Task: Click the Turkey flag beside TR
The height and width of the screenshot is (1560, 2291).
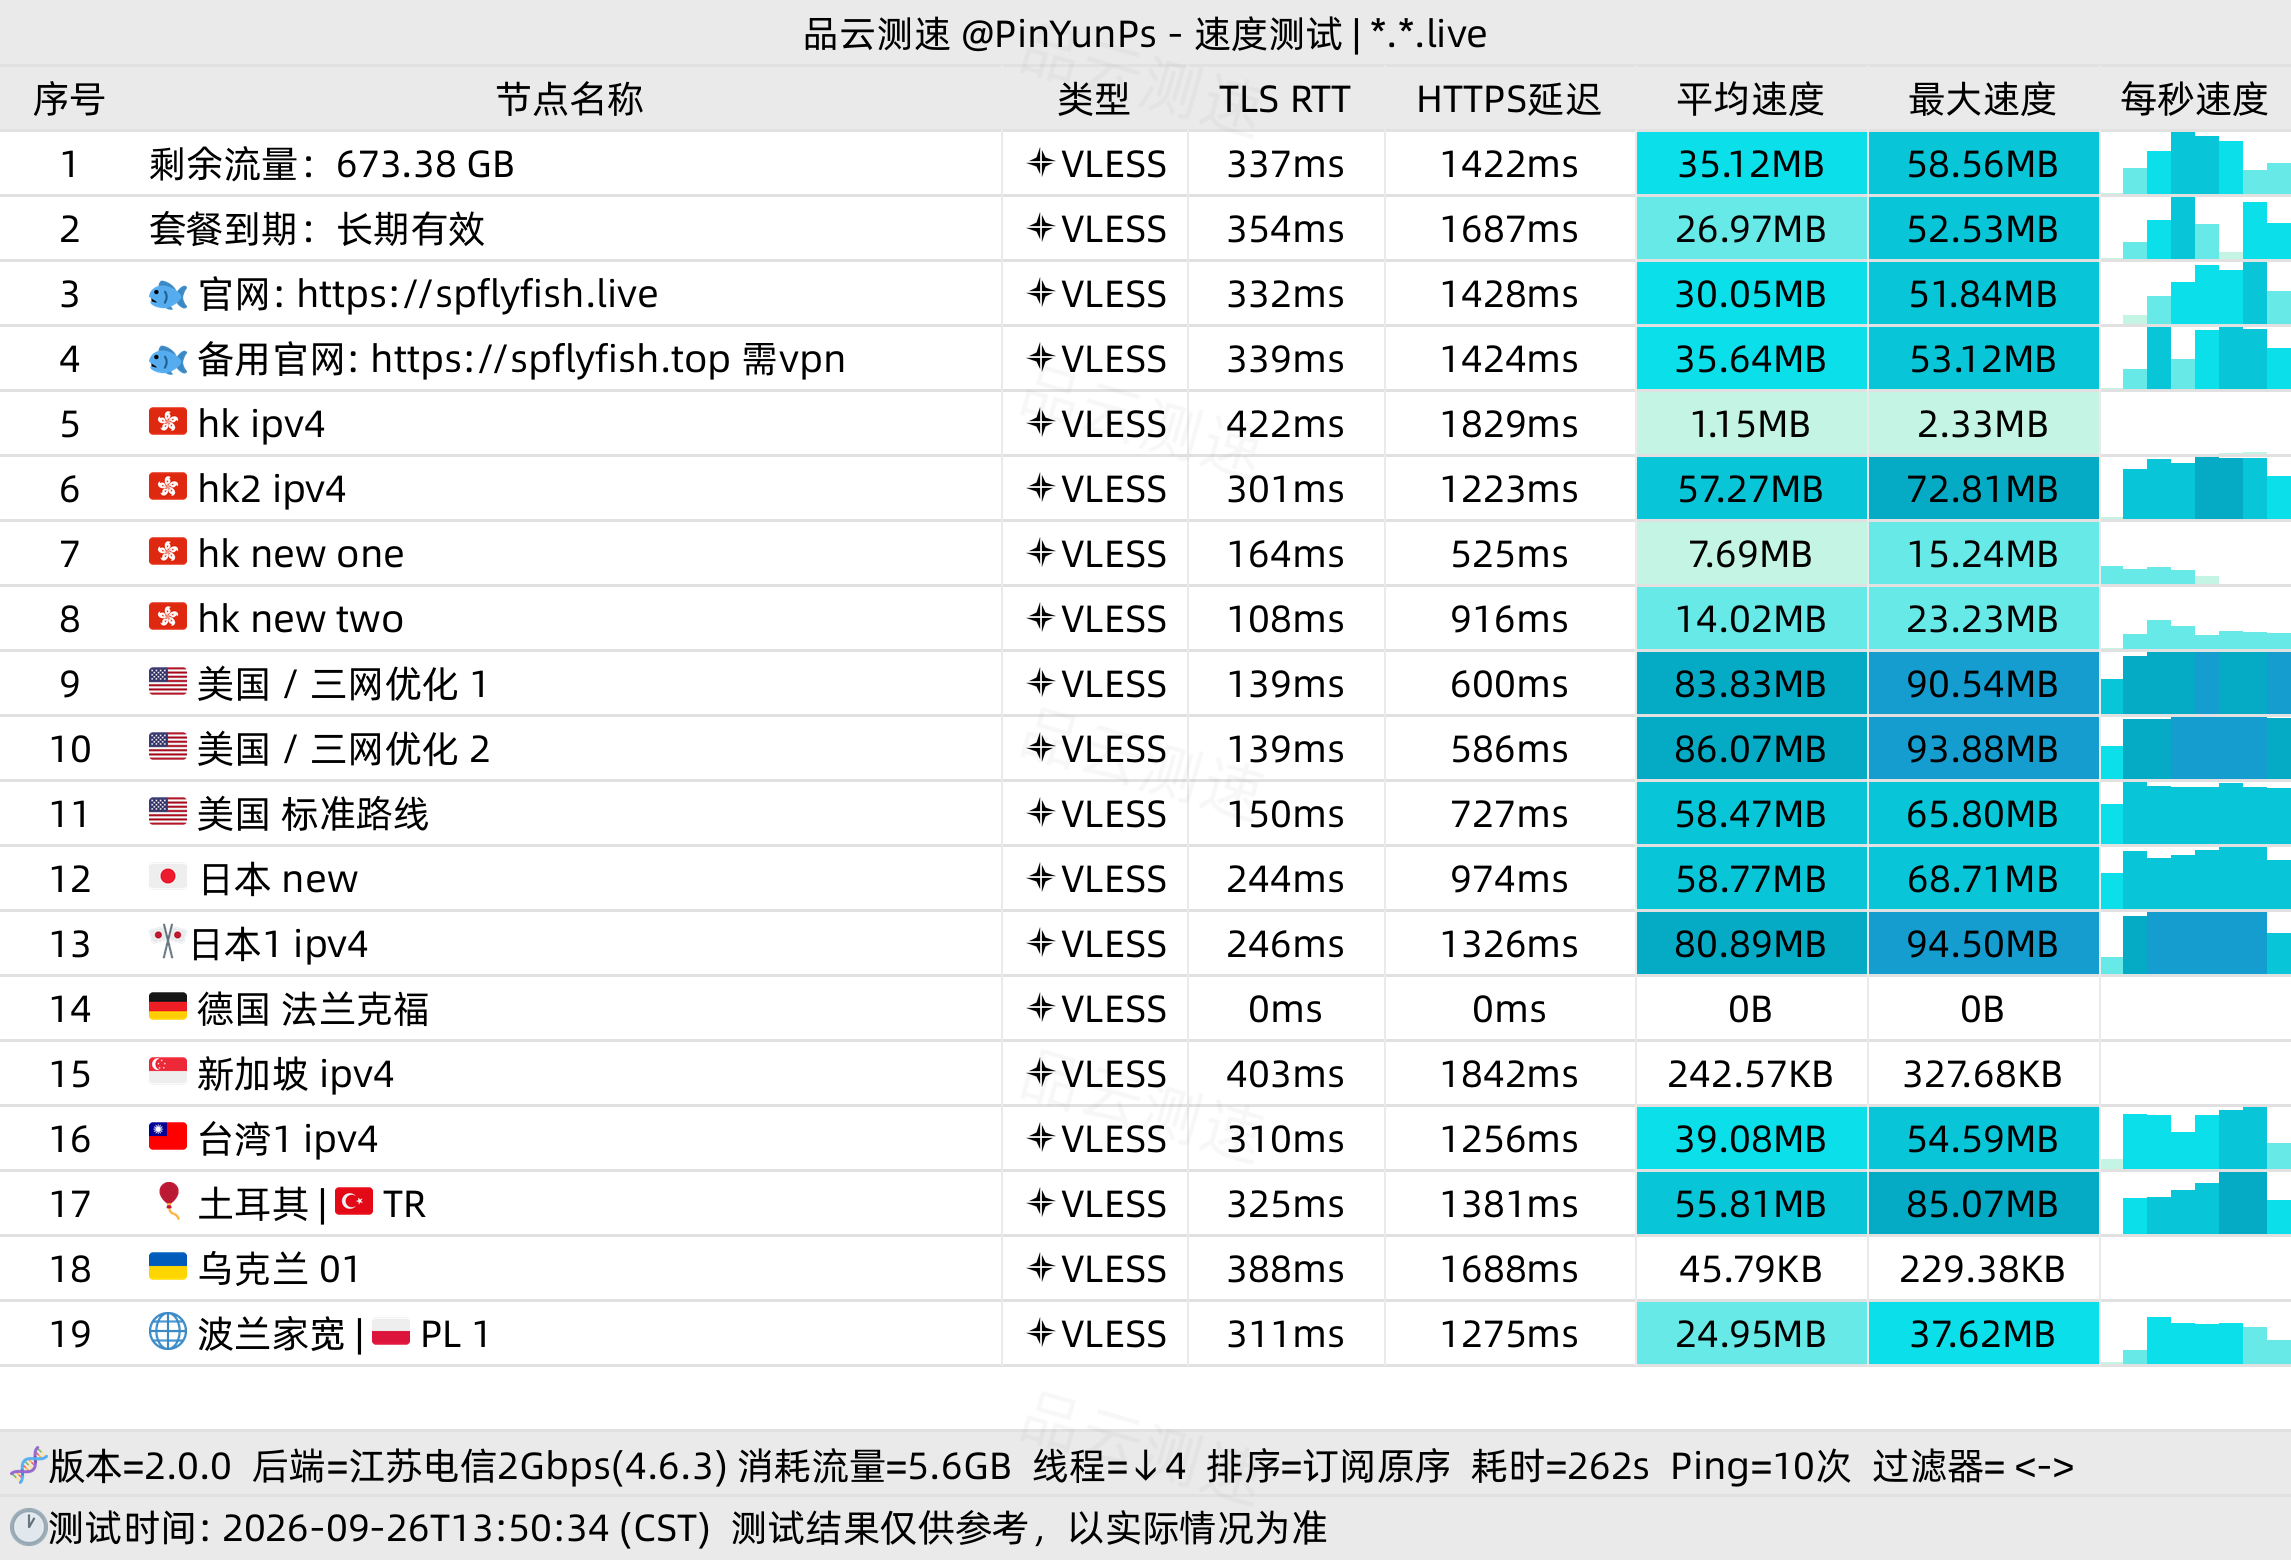Action: [354, 1202]
